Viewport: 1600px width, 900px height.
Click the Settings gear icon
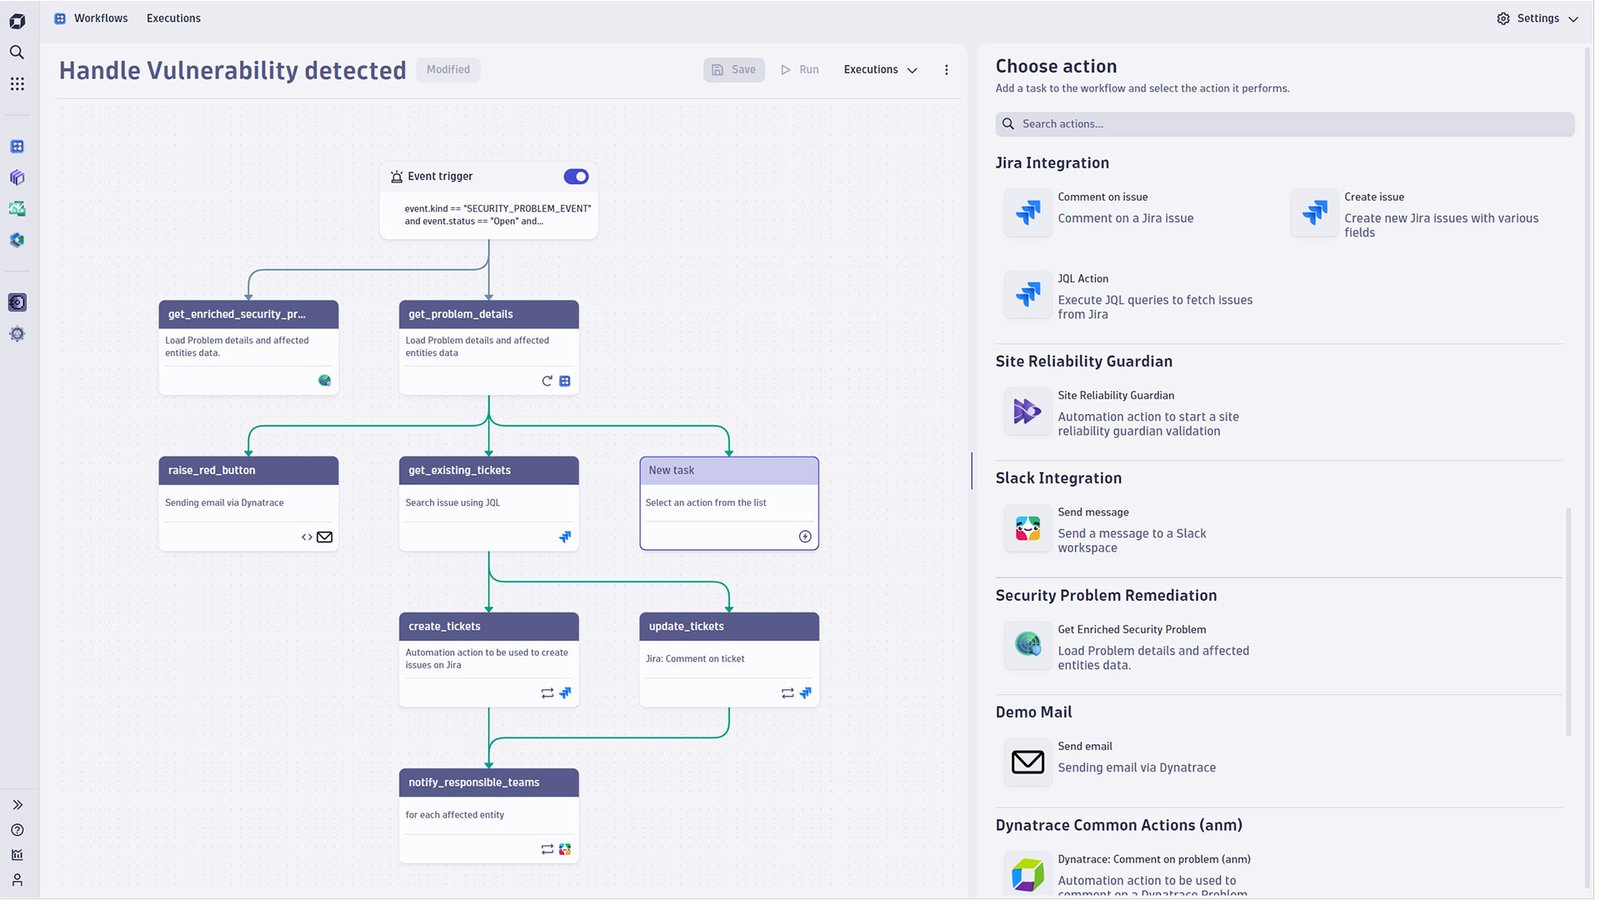pyautogui.click(x=1503, y=18)
